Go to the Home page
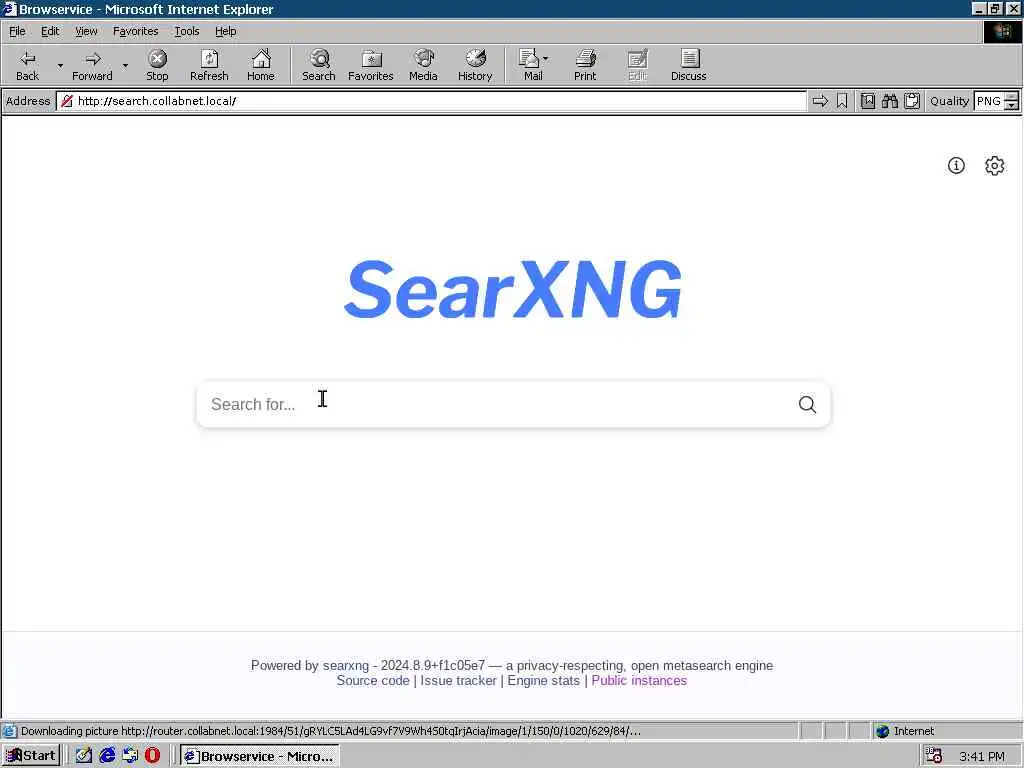This screenshot has width=1024, height=768. pyautogui.click(x=261, y=65)
